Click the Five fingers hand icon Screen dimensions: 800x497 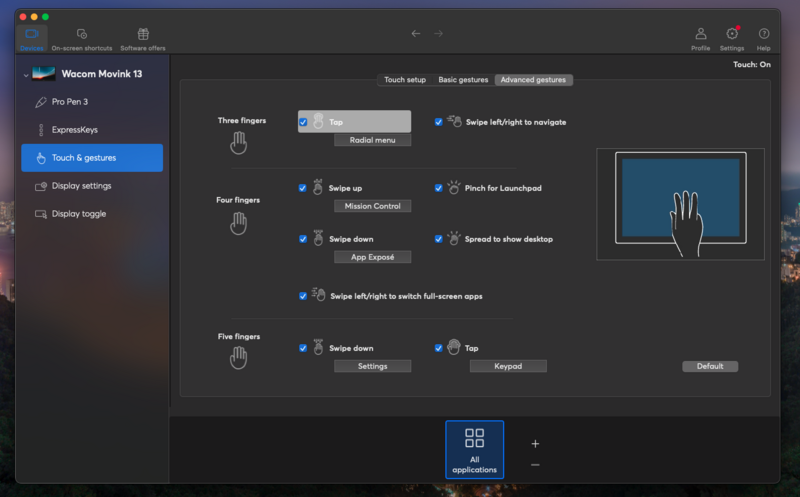click(238, 358)
